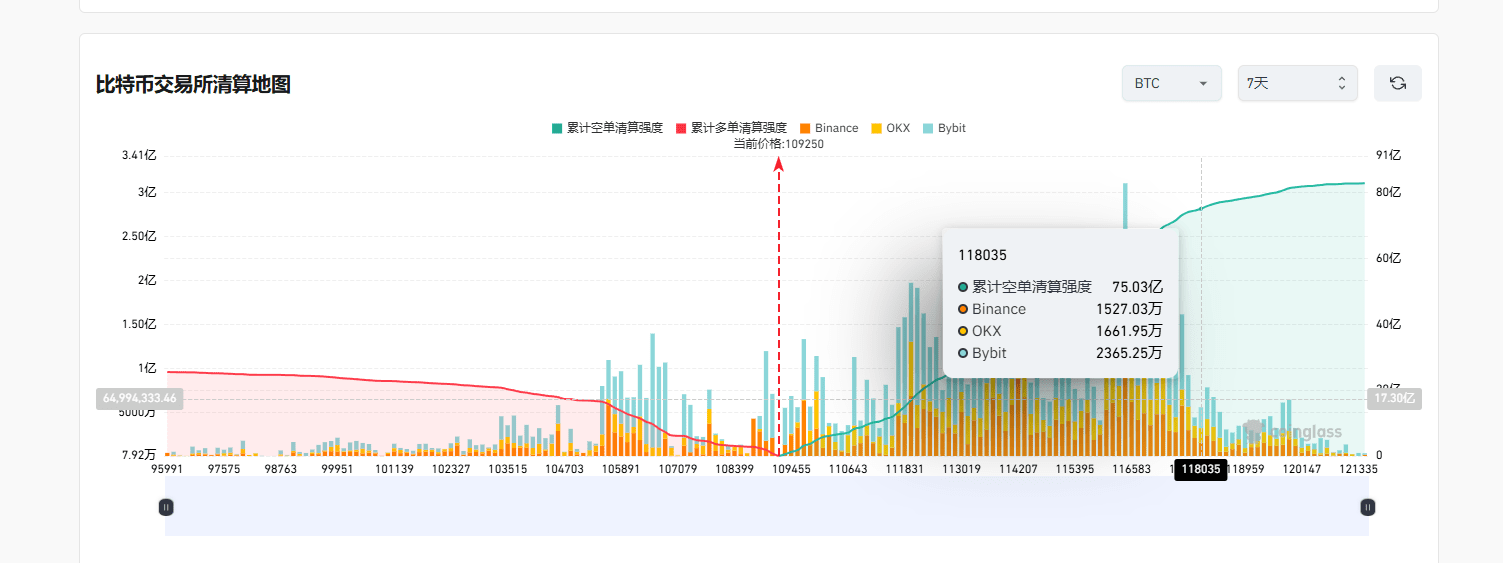
Task: Click the right range slider handle
Action: pyautogui.click(x=1367, y=507)
